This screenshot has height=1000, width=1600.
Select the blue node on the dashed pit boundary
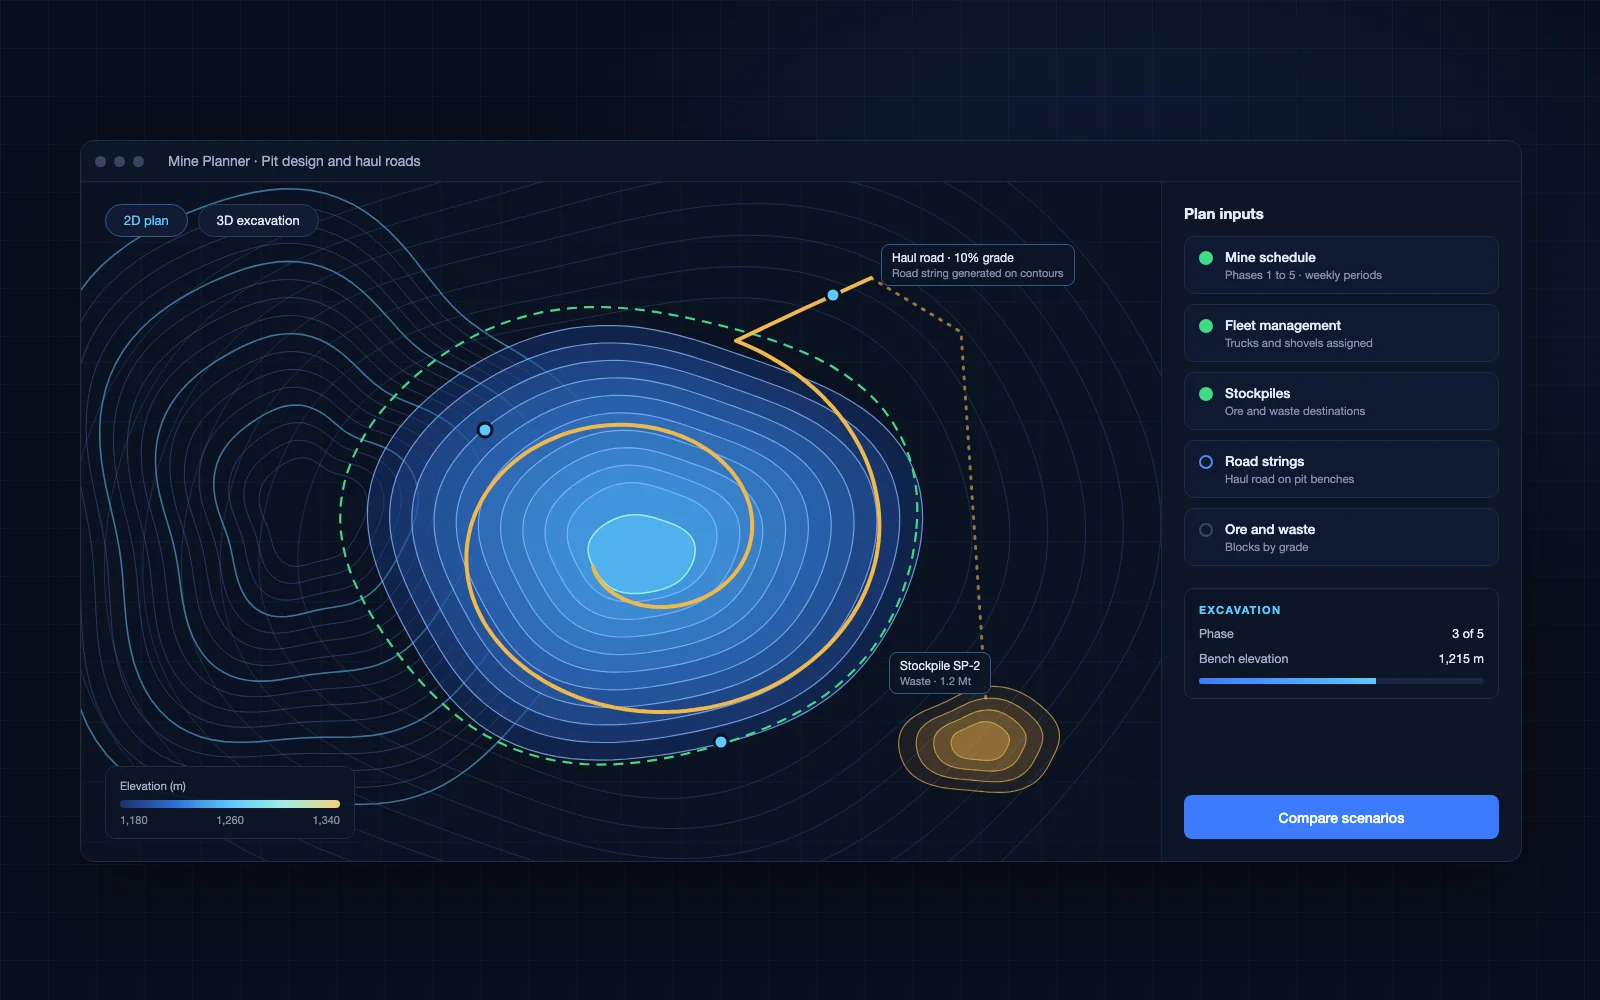pos(721,742)
